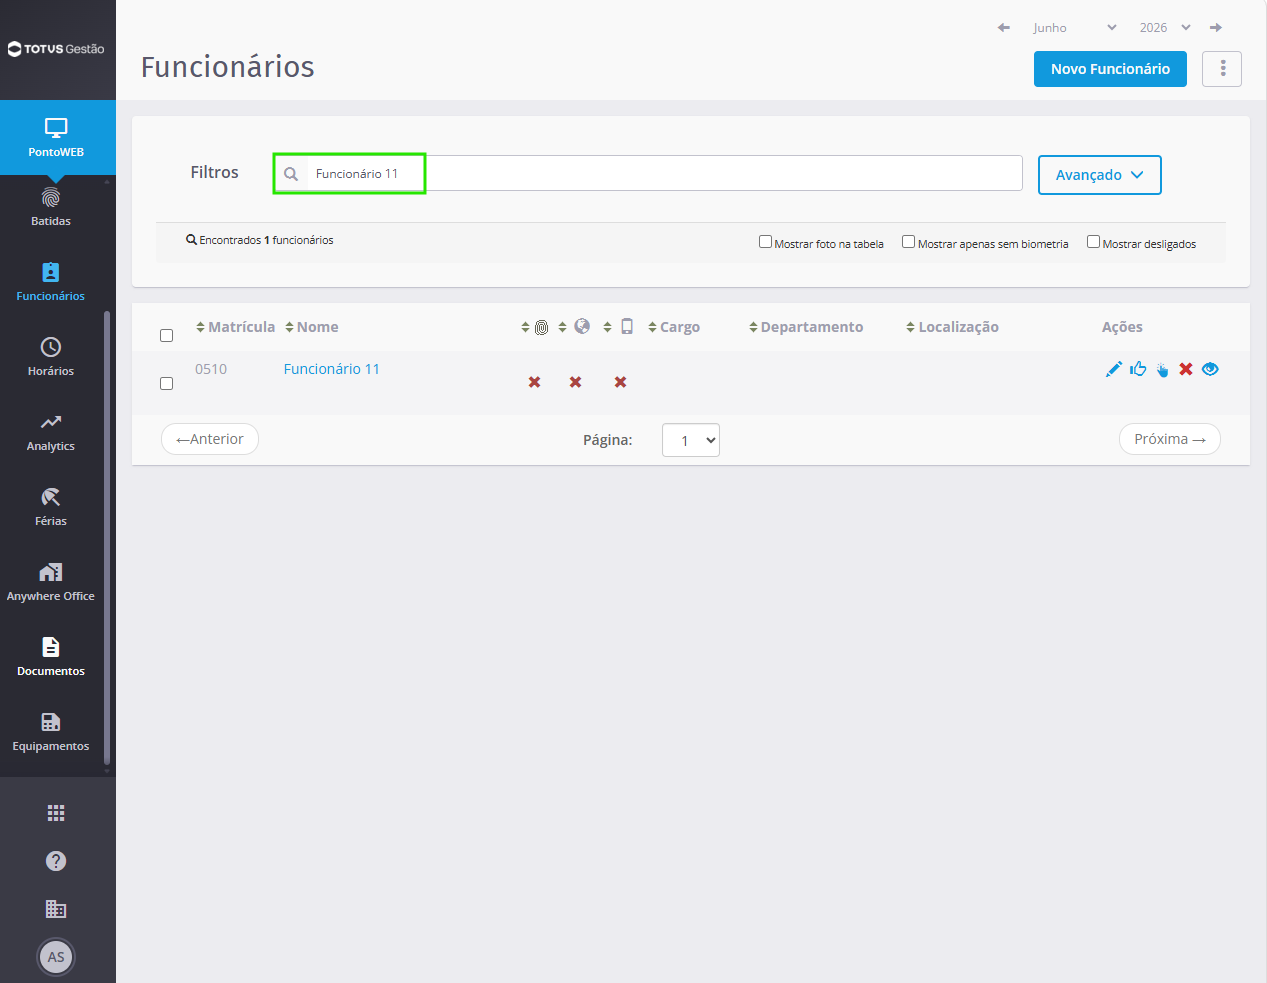Click the sidebar vertical scrollbar

coord(107,540)
